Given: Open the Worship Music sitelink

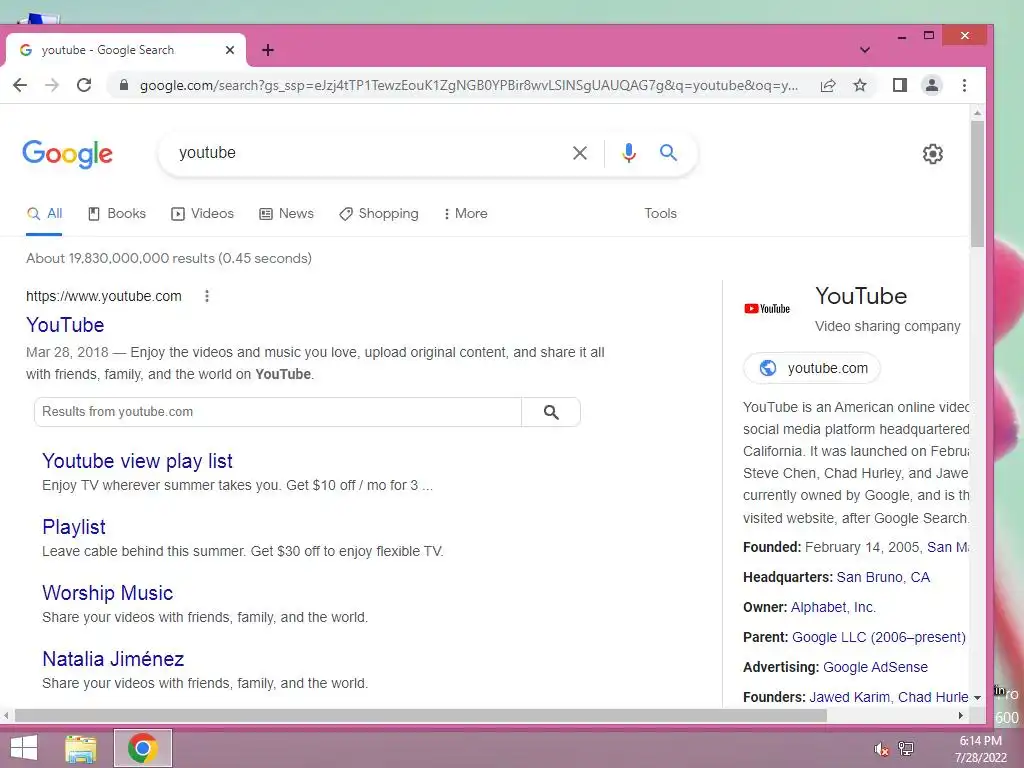Looking at the screenshot, I should (108, 593).
